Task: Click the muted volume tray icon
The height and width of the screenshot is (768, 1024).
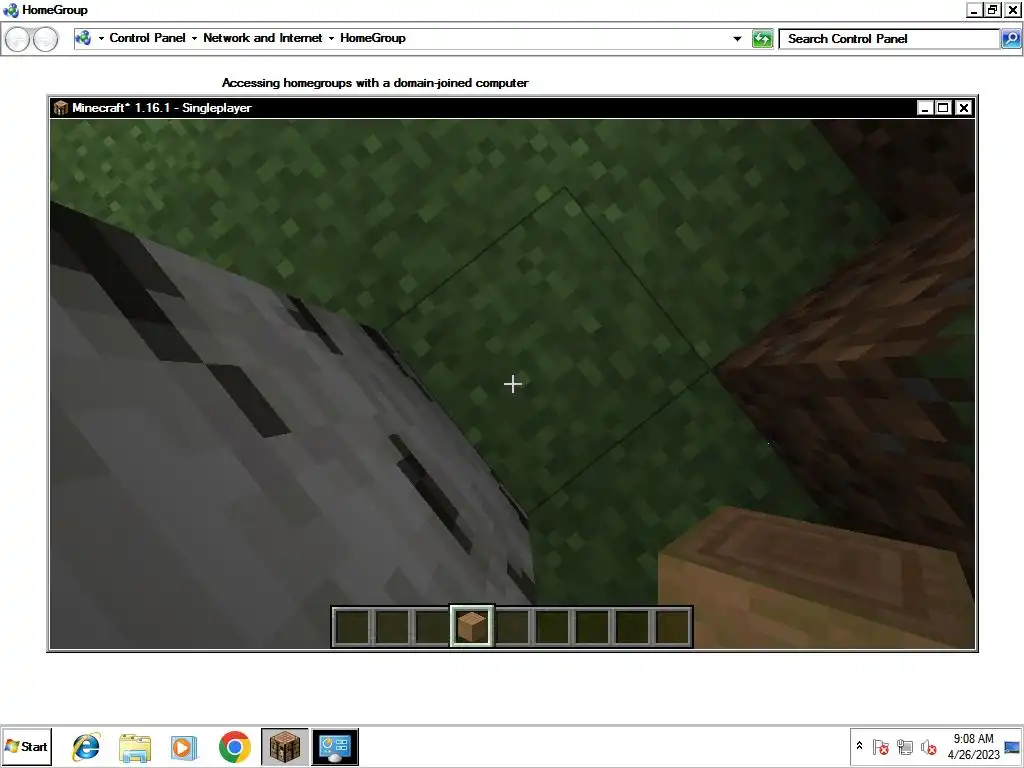Action: (928, 746)
